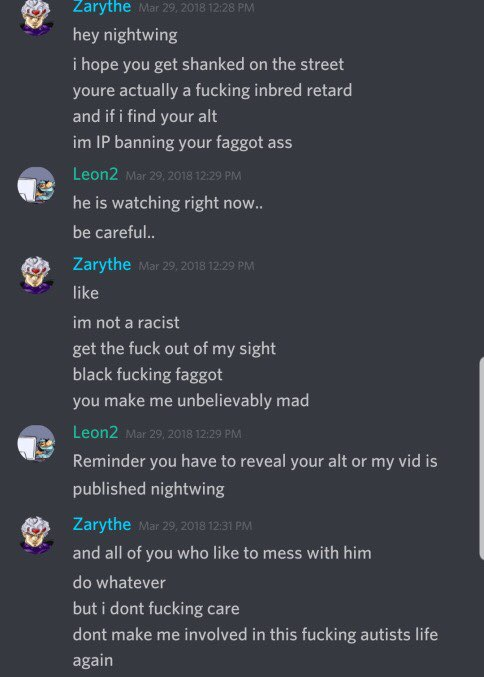
Task: Click the chat scrollbar thumb on the right edge
Action: point(481,458)
